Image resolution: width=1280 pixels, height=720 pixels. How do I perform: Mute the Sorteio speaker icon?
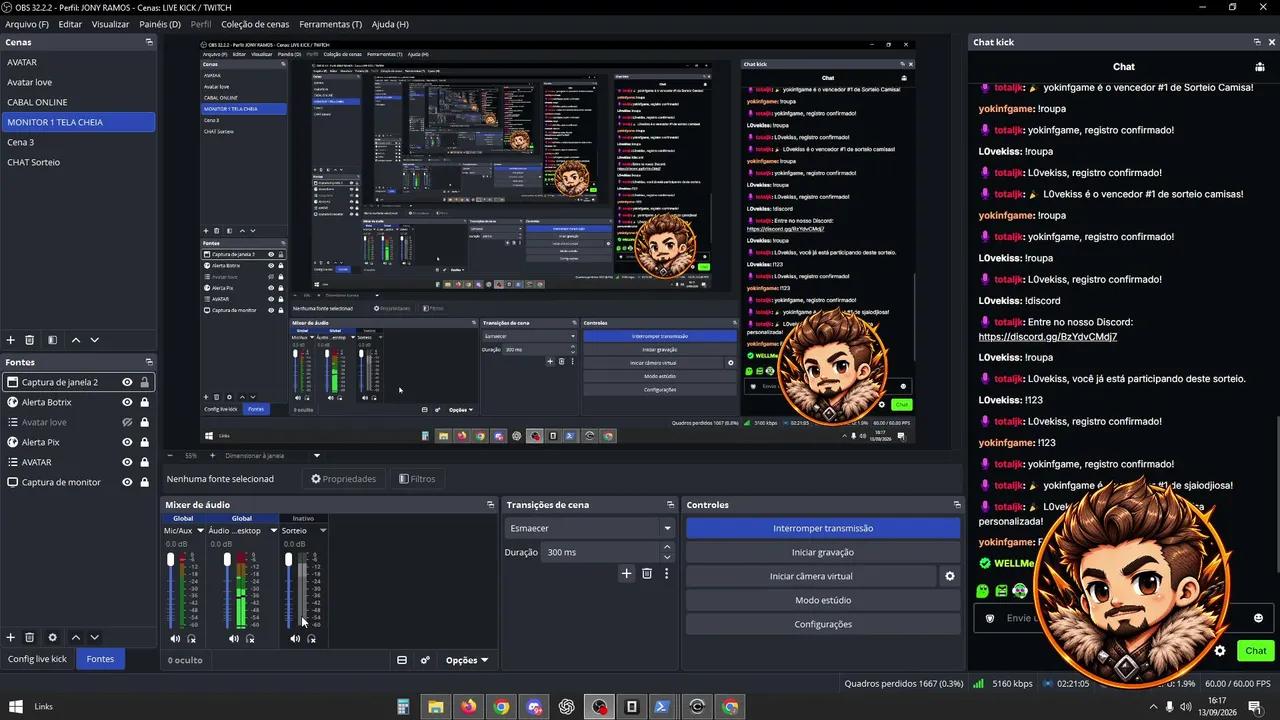point(294,638)
